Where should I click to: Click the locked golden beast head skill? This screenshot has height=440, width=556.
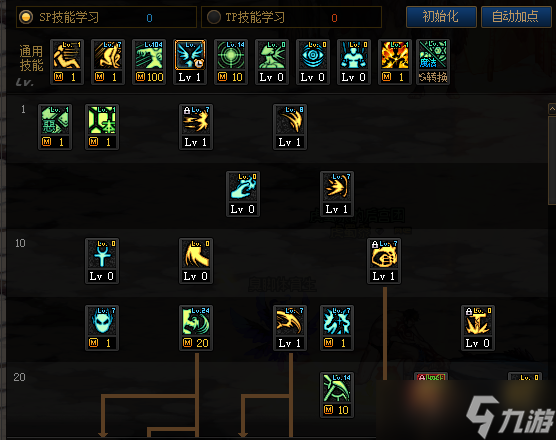pos(384,261)
